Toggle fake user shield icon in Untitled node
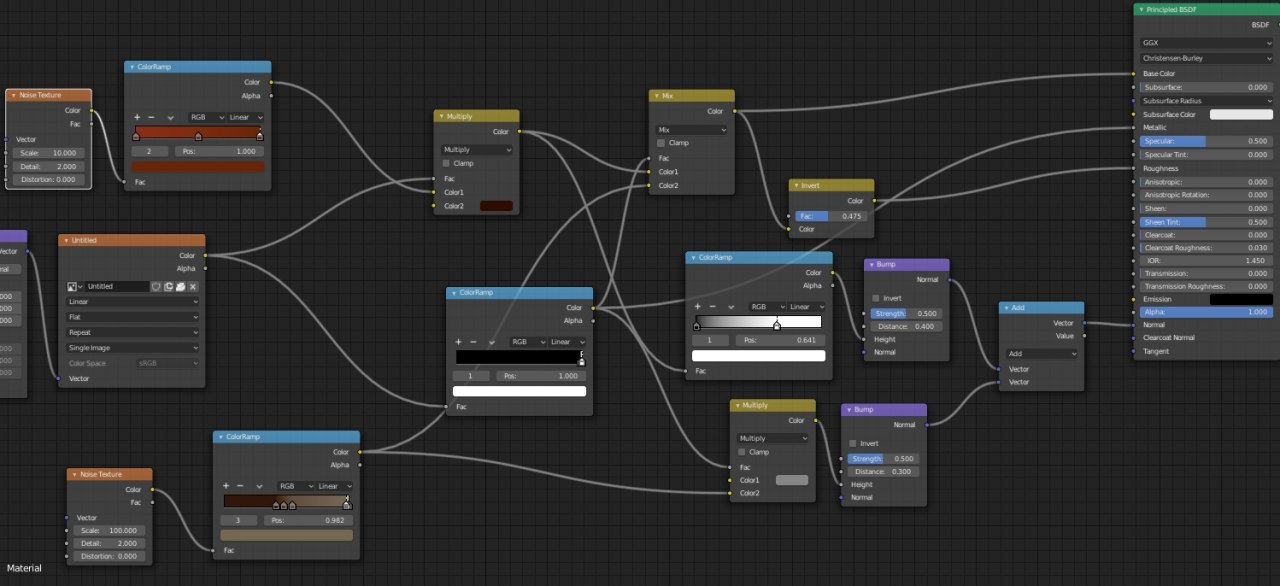 (156, 286)
